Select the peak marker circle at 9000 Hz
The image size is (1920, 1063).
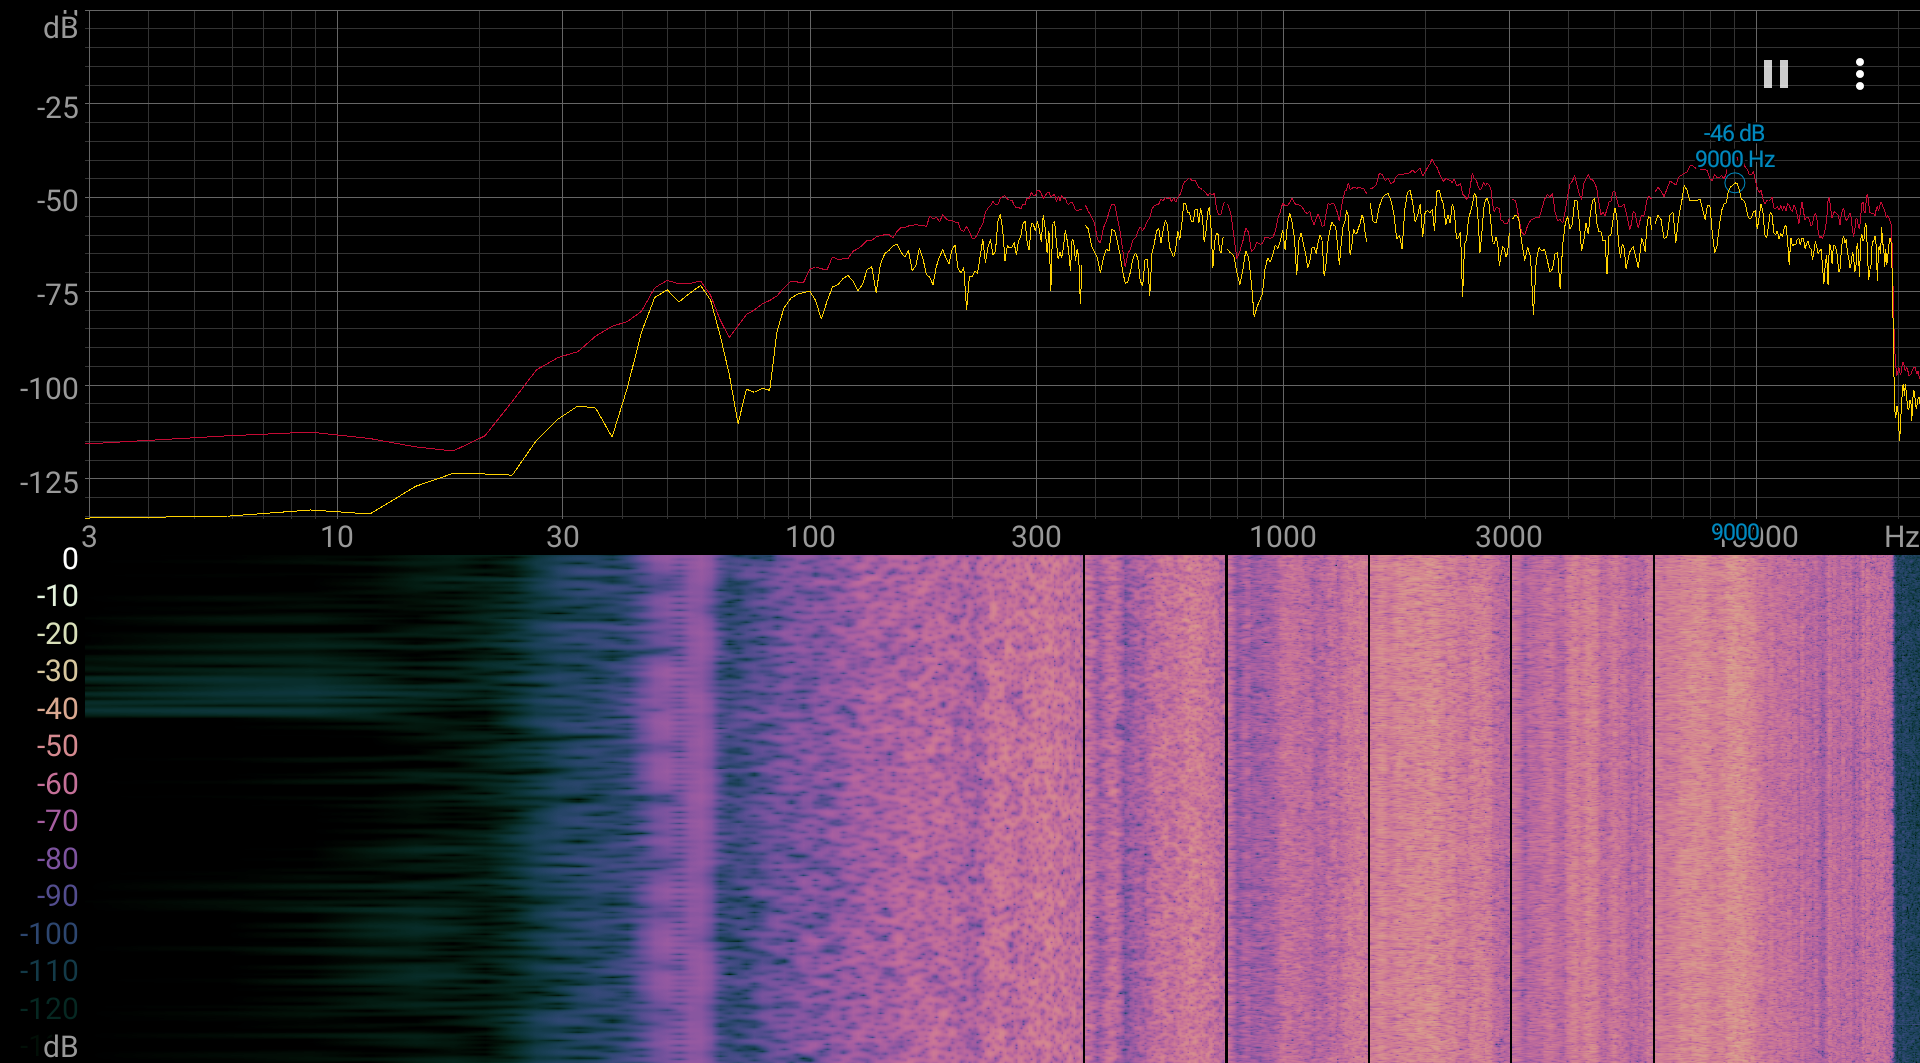pyautogui.click(x=1735, y=183)
